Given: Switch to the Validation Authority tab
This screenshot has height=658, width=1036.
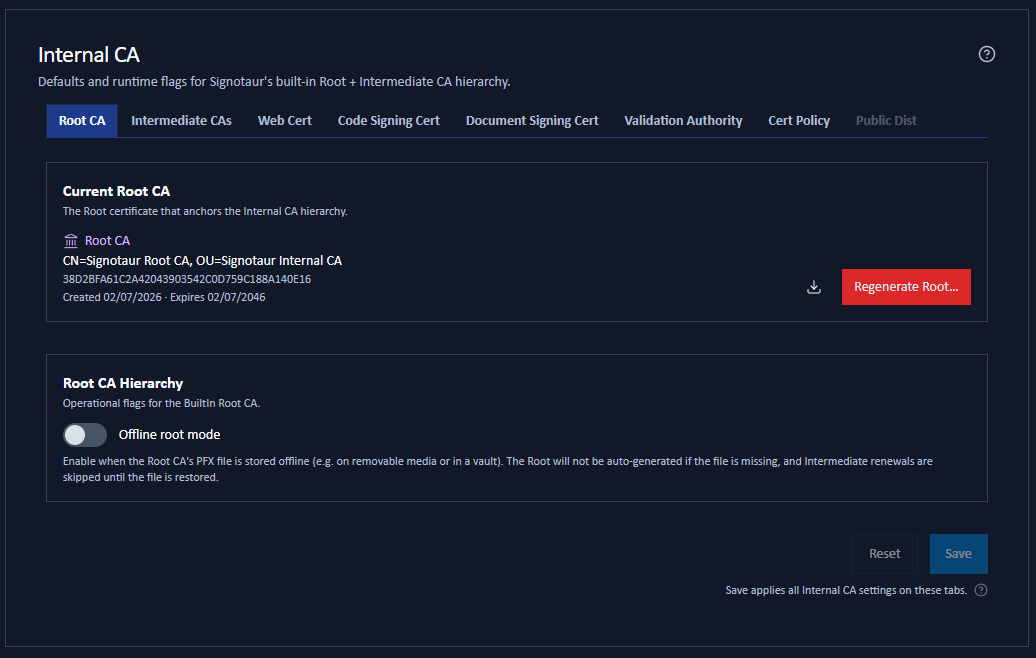Looking at the screenshot, I should click(x=683, y=121).
